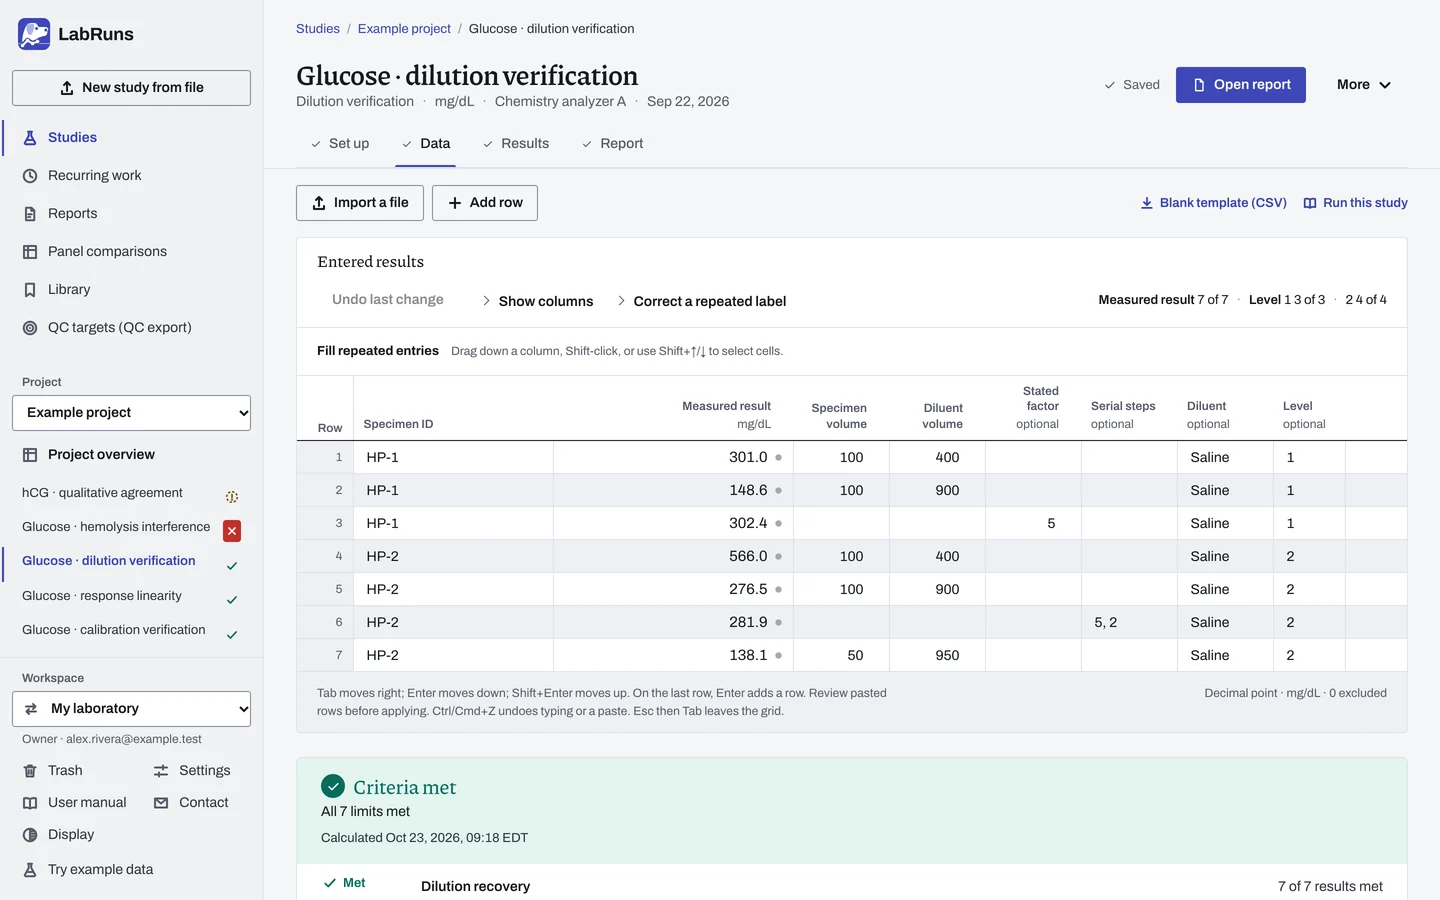Viewport: 1440px width, 900px height.
Task: Select Saline diluent cell in row 4
Action: tap(1226, 557)
